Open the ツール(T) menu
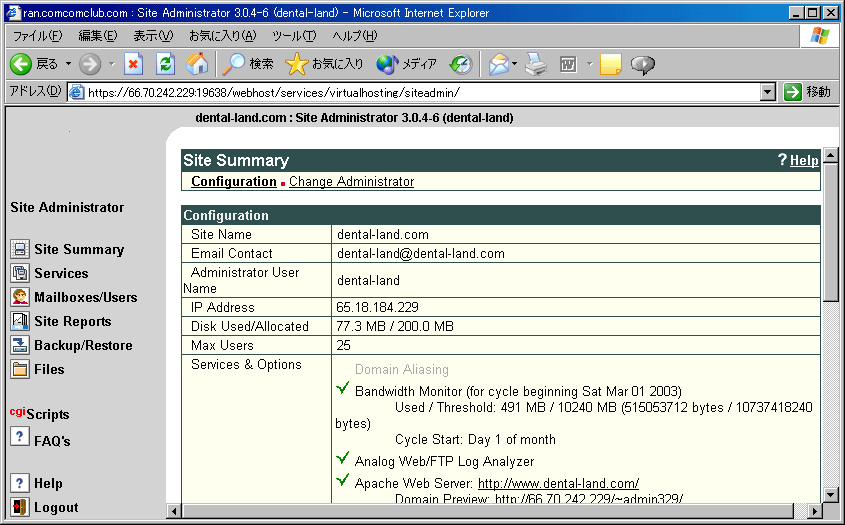The height and width of the screenshot is (525, 845). (294, 36)
